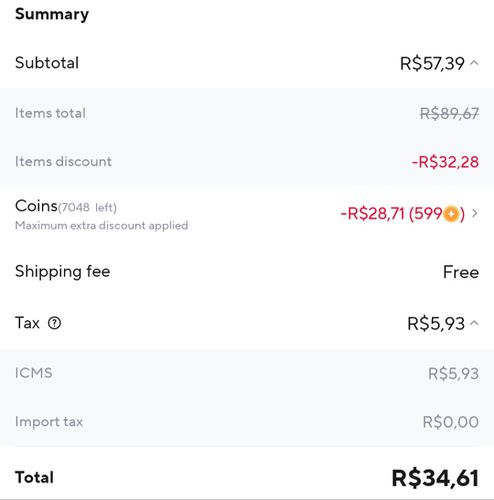
Task: Click the '7048 left' coins balance text
Action: [88, 208]
